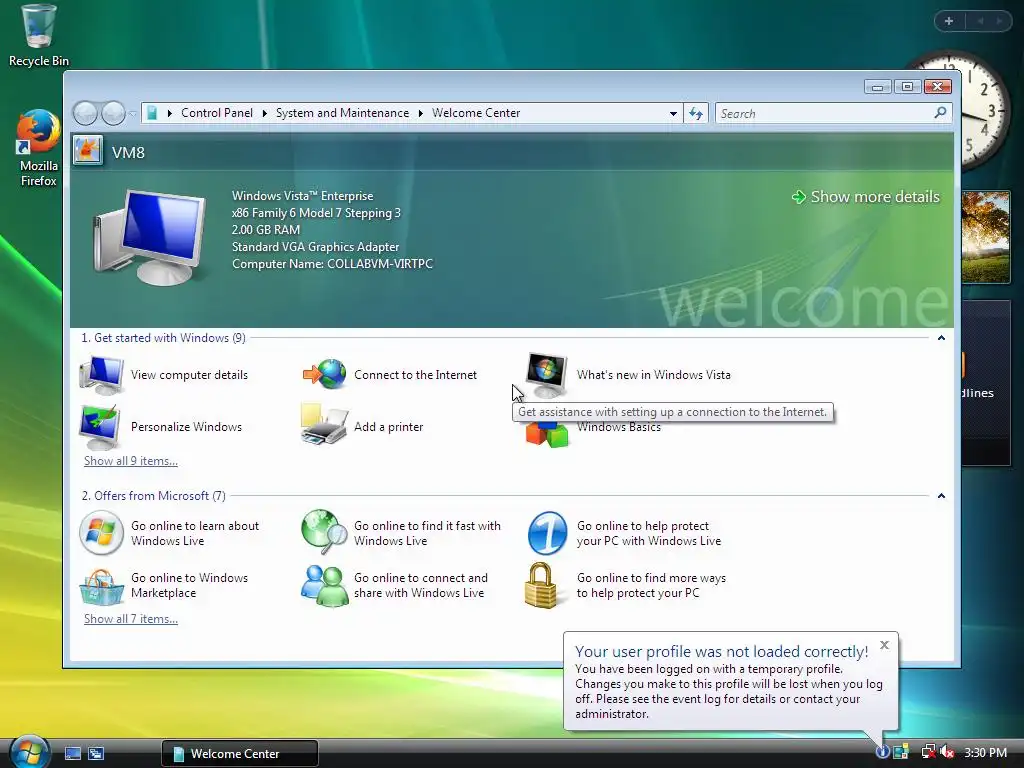1024x768 pixels.
Task: Click Show all 9 items link
Action: pyautogui.click(x=131, y=460)
